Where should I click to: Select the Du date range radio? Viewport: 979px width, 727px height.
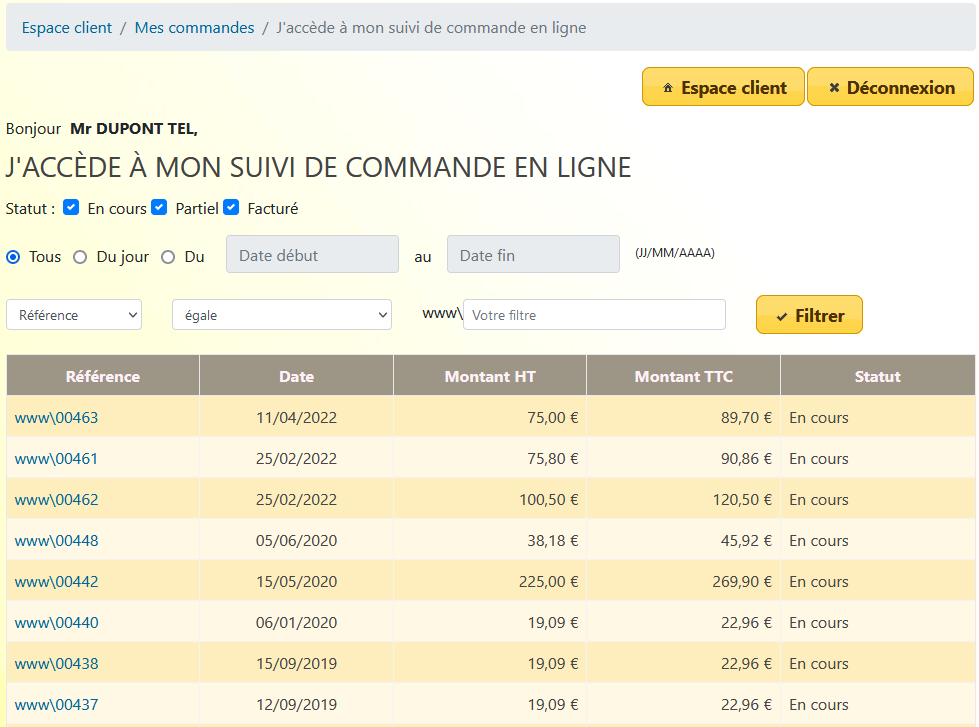(x=168, y=257)
